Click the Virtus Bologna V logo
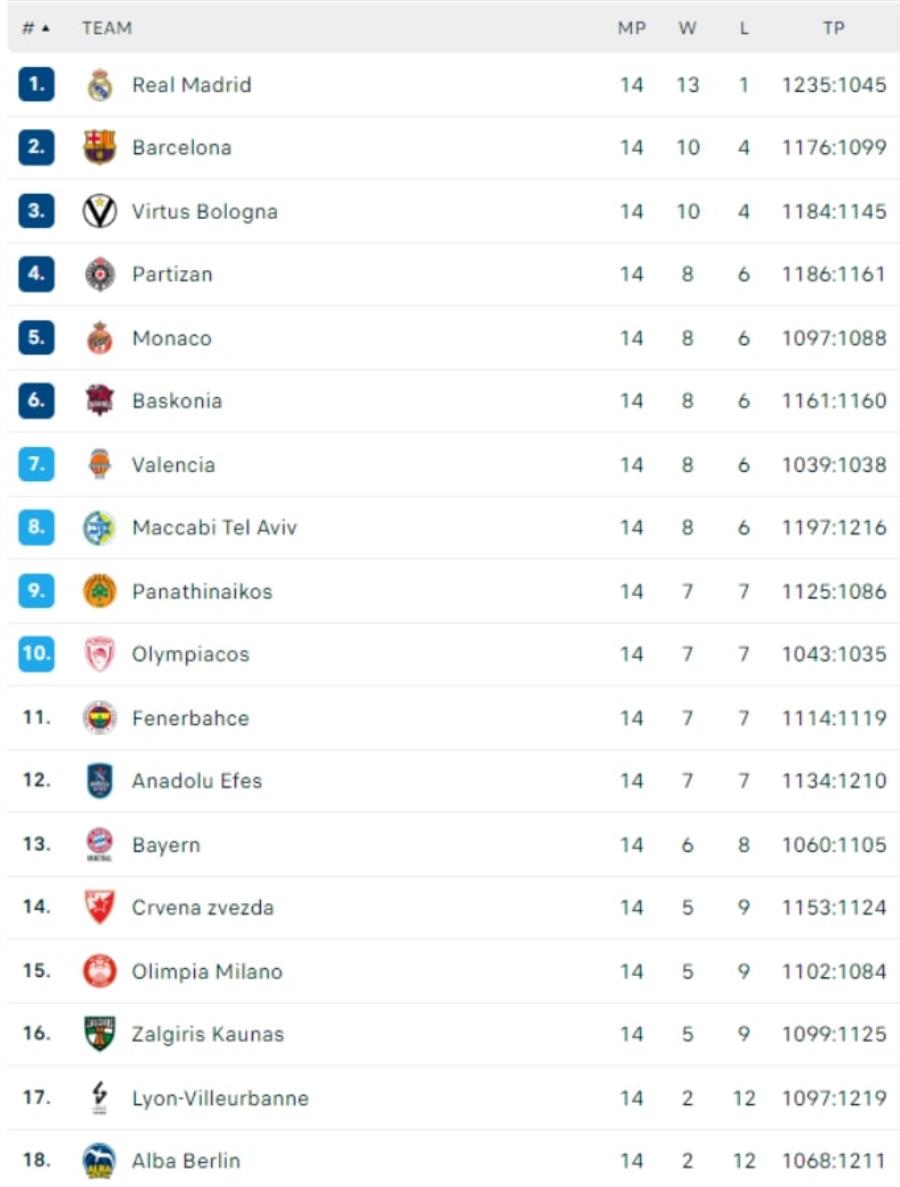 coord(99,211)
